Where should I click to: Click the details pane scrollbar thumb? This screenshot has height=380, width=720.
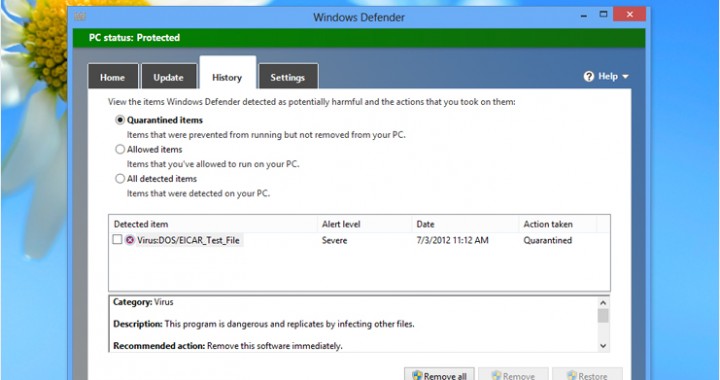(603, 316)
